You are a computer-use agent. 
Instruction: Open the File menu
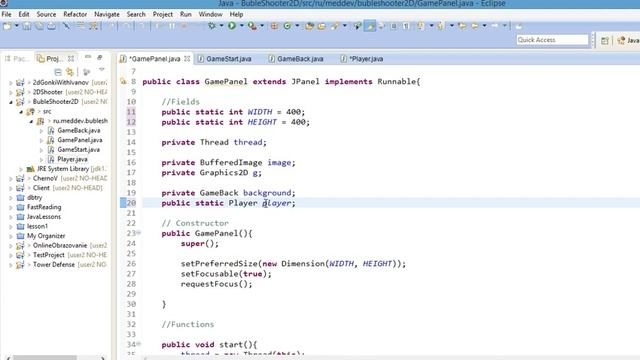tap(7, 14)
